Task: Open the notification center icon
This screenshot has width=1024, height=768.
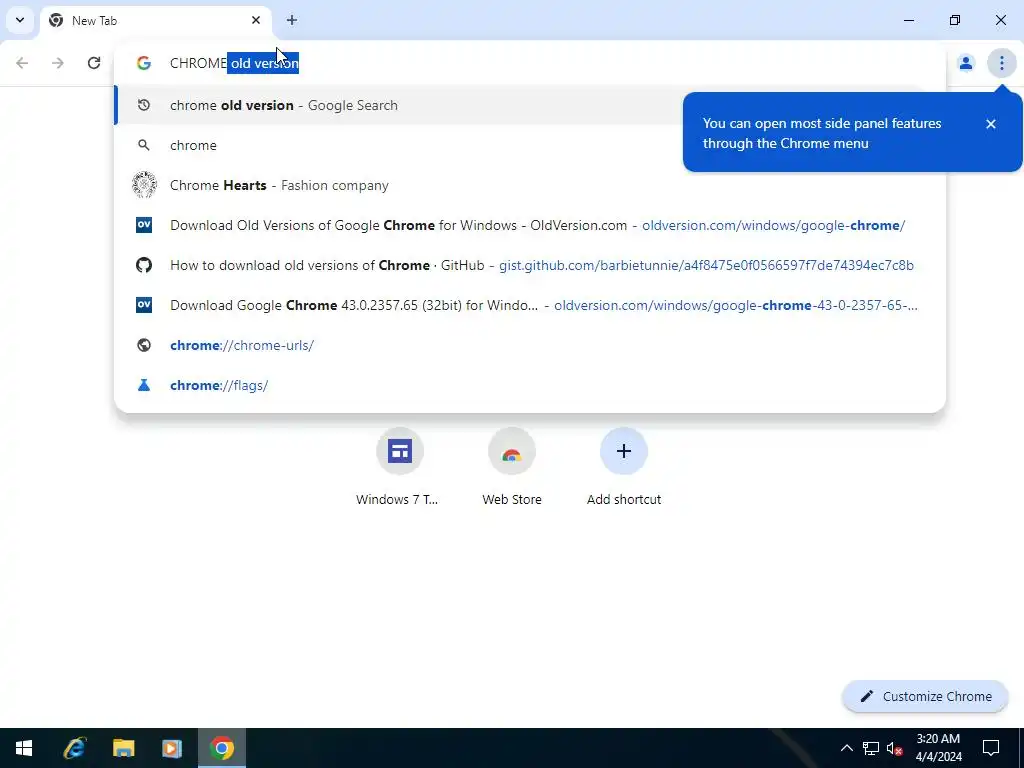Action: 991,748
